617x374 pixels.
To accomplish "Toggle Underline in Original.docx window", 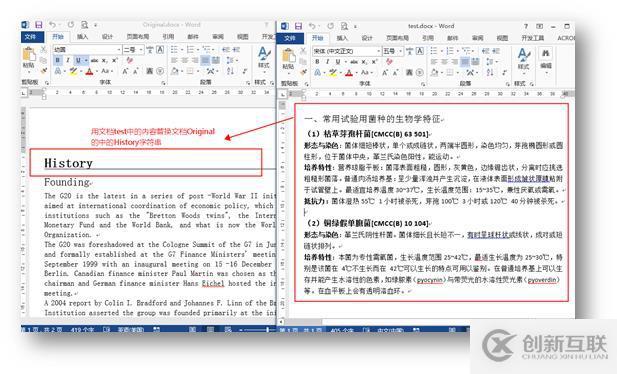I will click(x=78, y=60).
